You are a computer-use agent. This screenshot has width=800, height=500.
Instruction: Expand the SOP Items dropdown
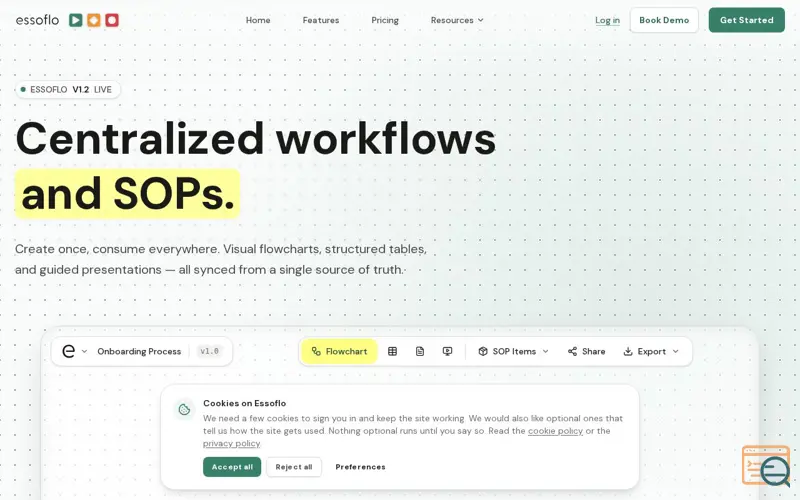pos(513,351)
